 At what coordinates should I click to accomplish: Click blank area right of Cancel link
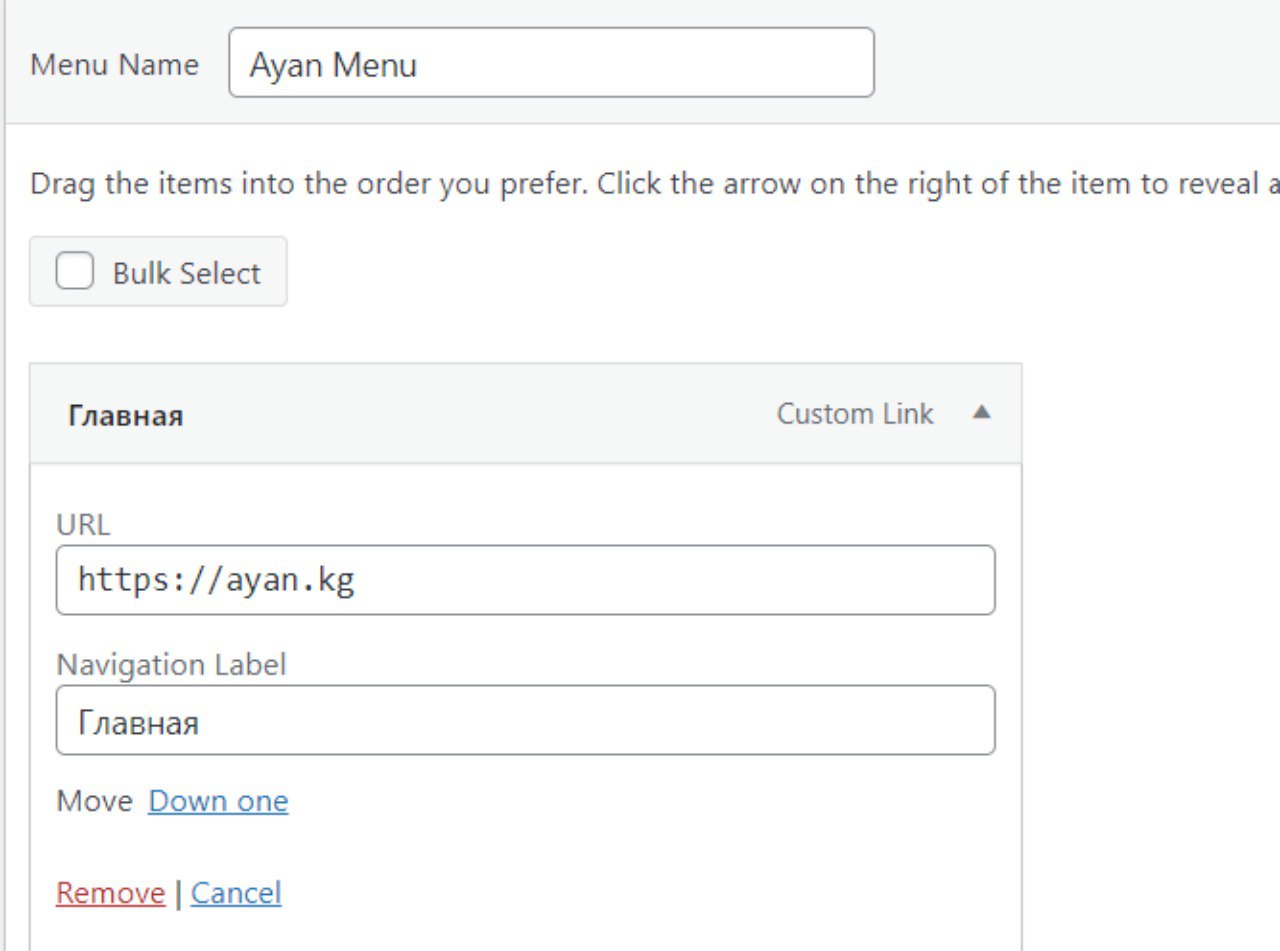coord(600,893)
